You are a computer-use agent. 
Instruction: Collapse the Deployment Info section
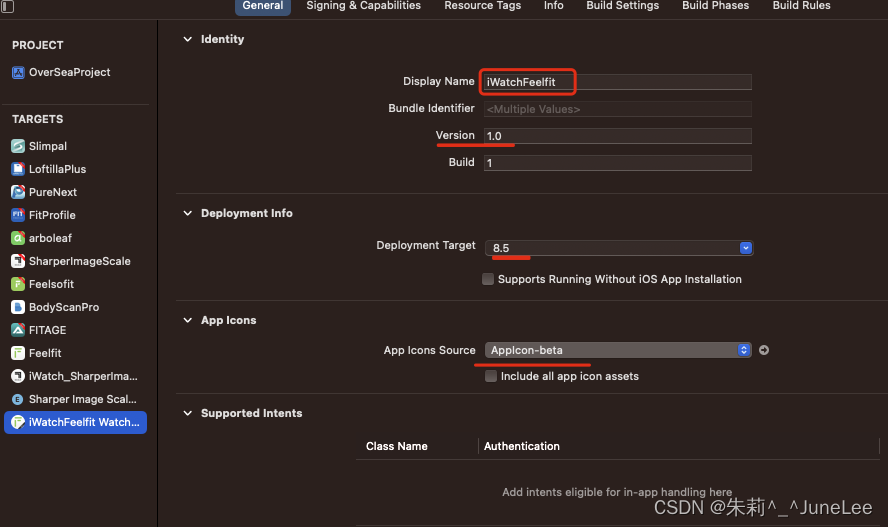pos(187,213)
